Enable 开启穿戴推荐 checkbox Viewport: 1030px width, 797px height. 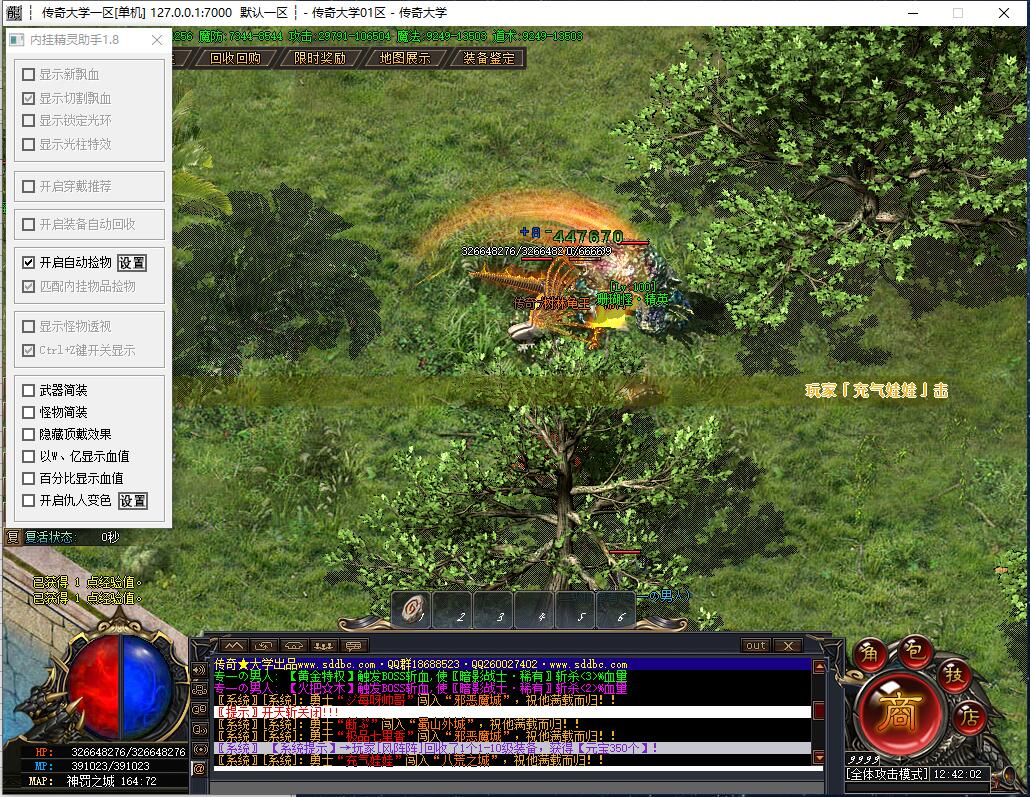28,186
